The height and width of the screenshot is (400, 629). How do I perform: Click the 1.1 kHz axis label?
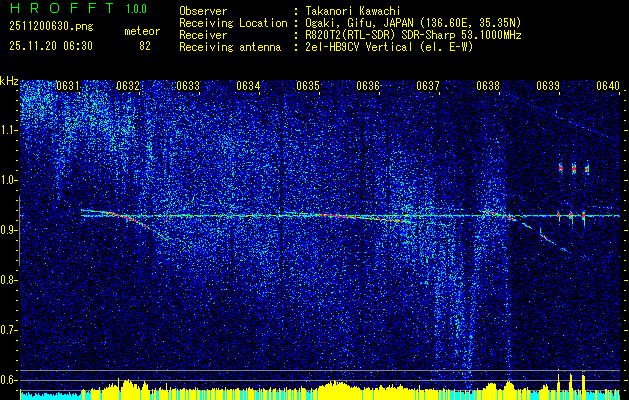click(8, 131)
